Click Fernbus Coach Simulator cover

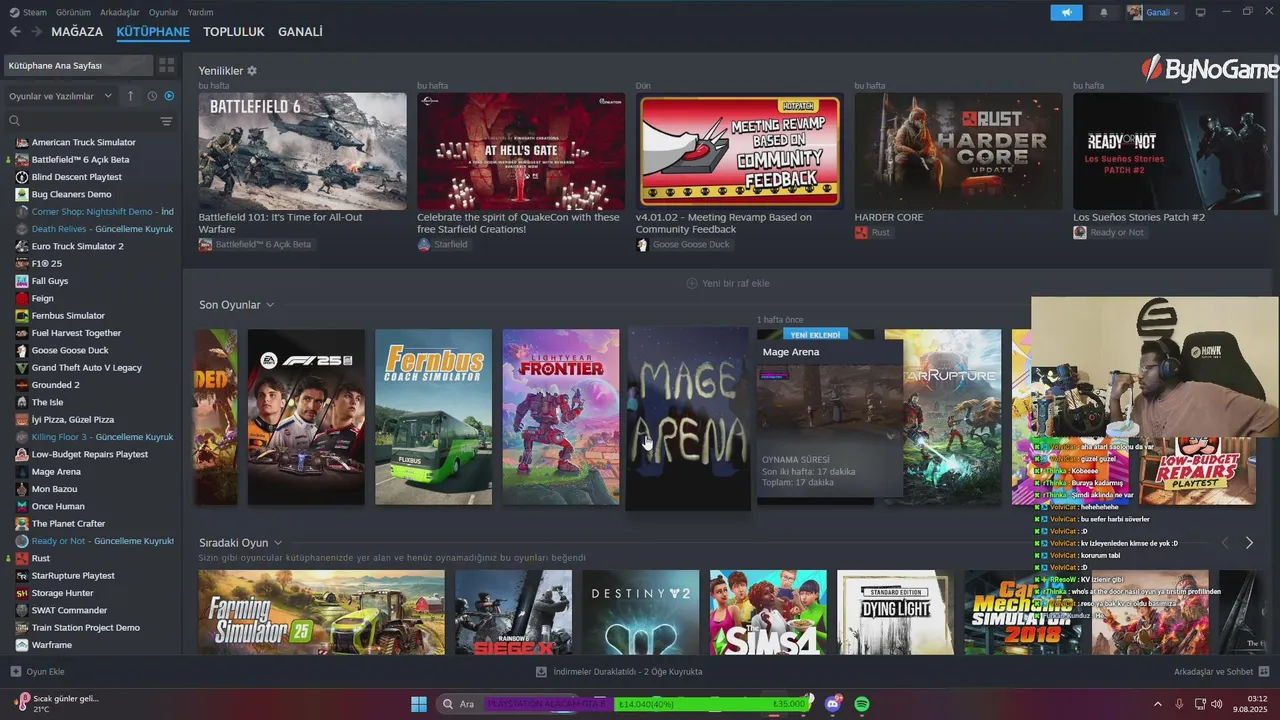433,417
